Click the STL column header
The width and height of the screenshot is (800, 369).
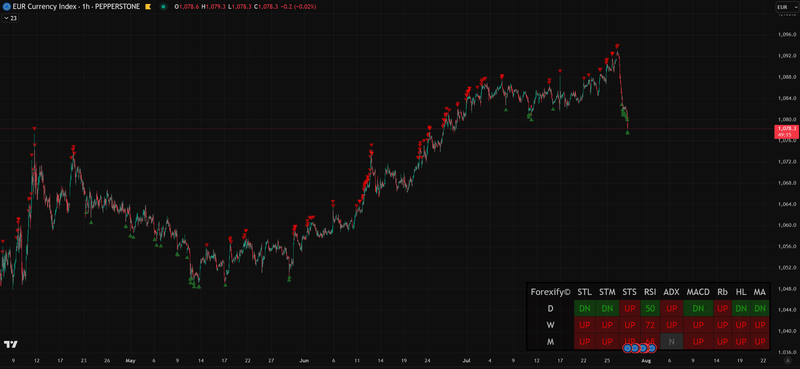pos(585,292)
